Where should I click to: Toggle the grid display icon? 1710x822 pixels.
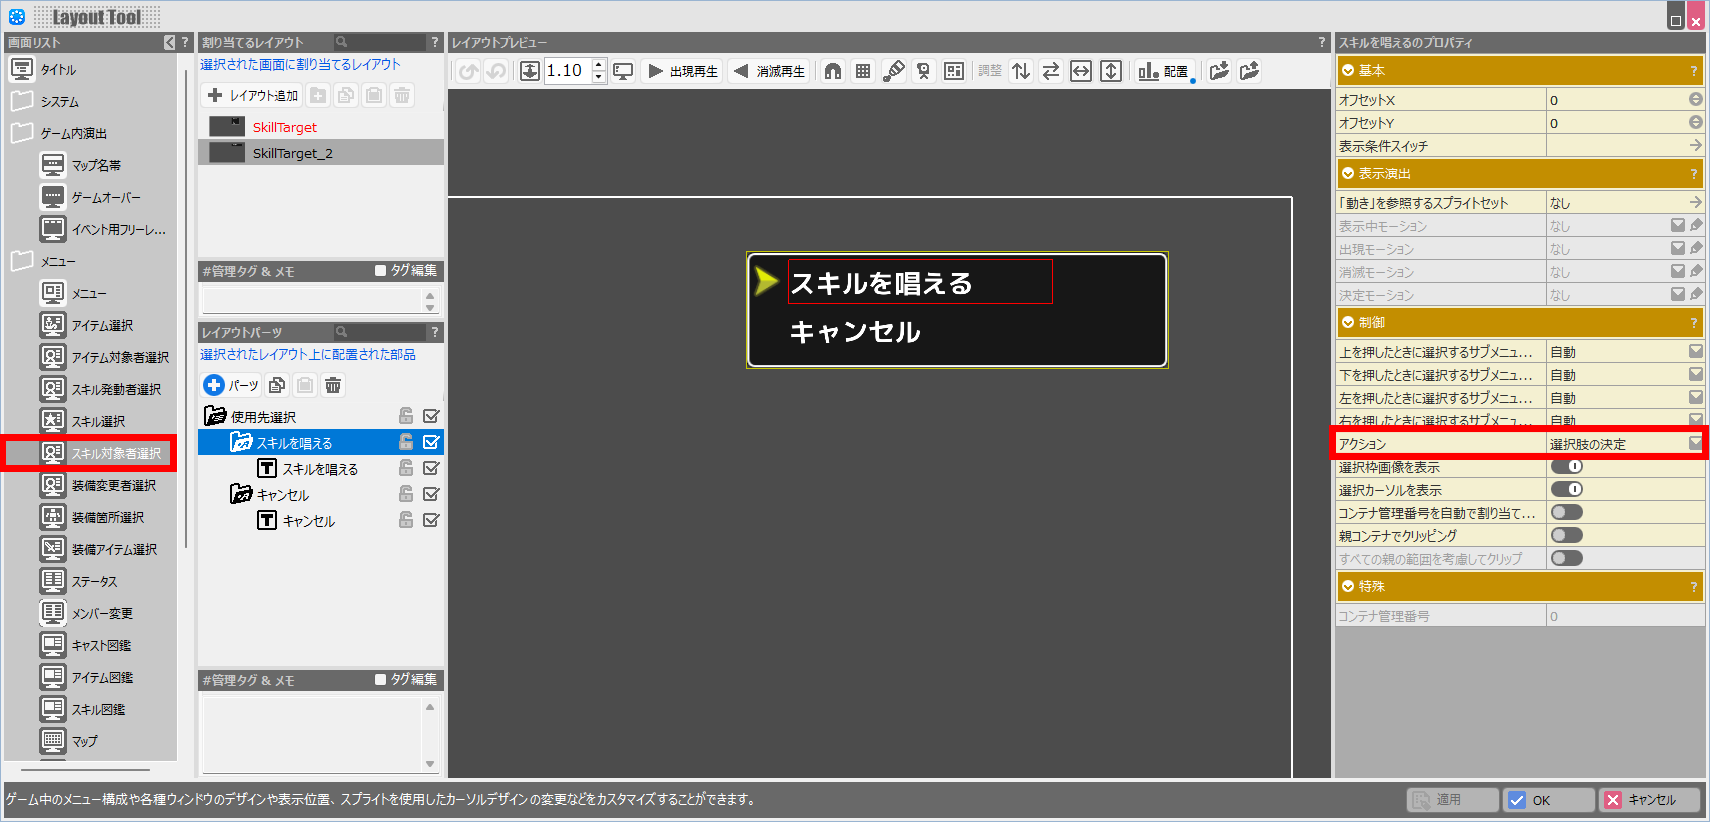pyautogui.click(x=863, y=71)
